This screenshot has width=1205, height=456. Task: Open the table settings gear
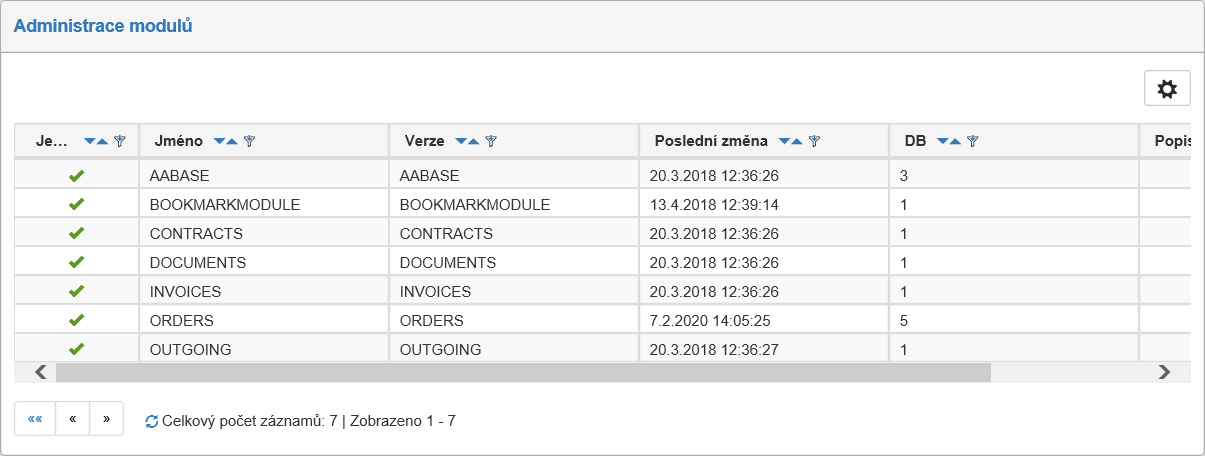pyautogui.click(x=1167, y=89)
